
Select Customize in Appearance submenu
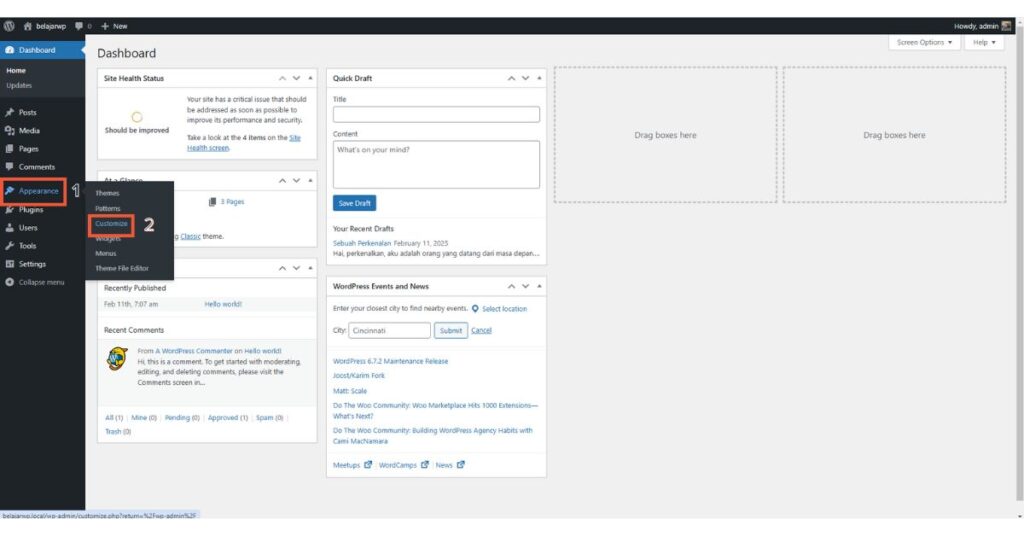coord(111,223)
